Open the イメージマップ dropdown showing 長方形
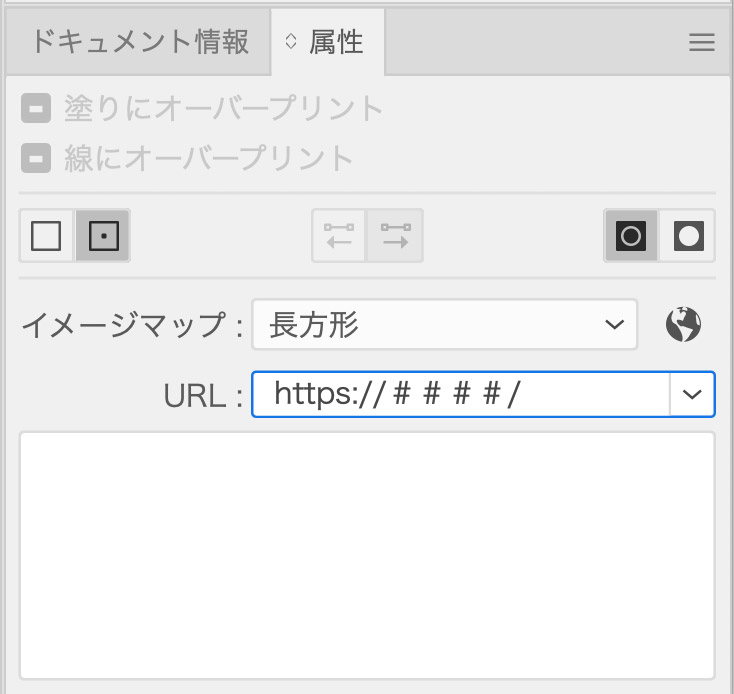 [444, 324]
